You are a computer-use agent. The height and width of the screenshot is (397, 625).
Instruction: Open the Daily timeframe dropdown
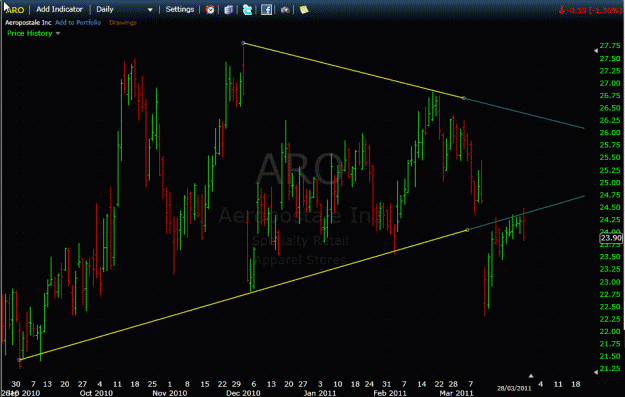(x=124, y=9)
